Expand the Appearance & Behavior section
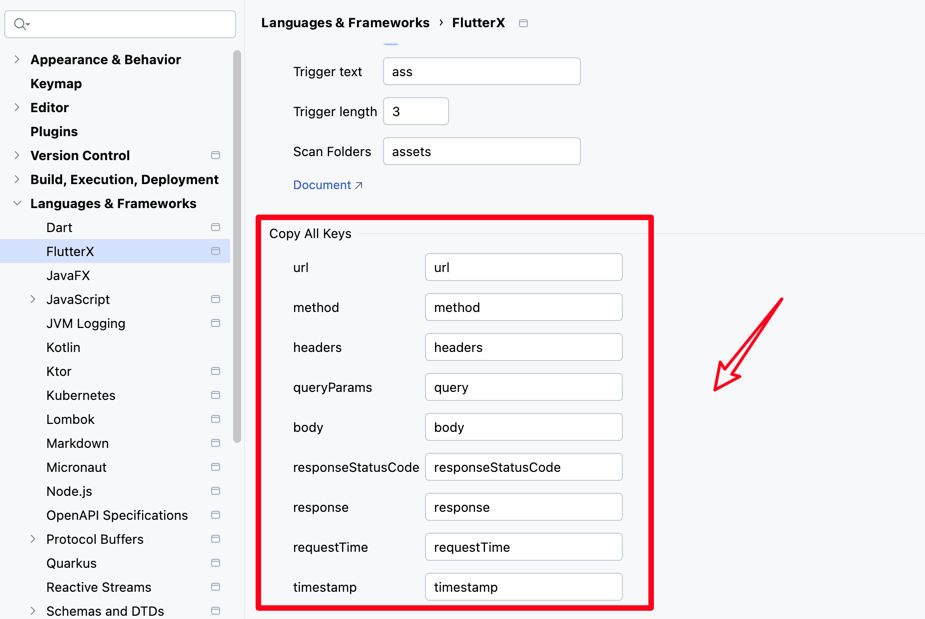The width and height of the screenshot is (925, 619). coord(17,60)
